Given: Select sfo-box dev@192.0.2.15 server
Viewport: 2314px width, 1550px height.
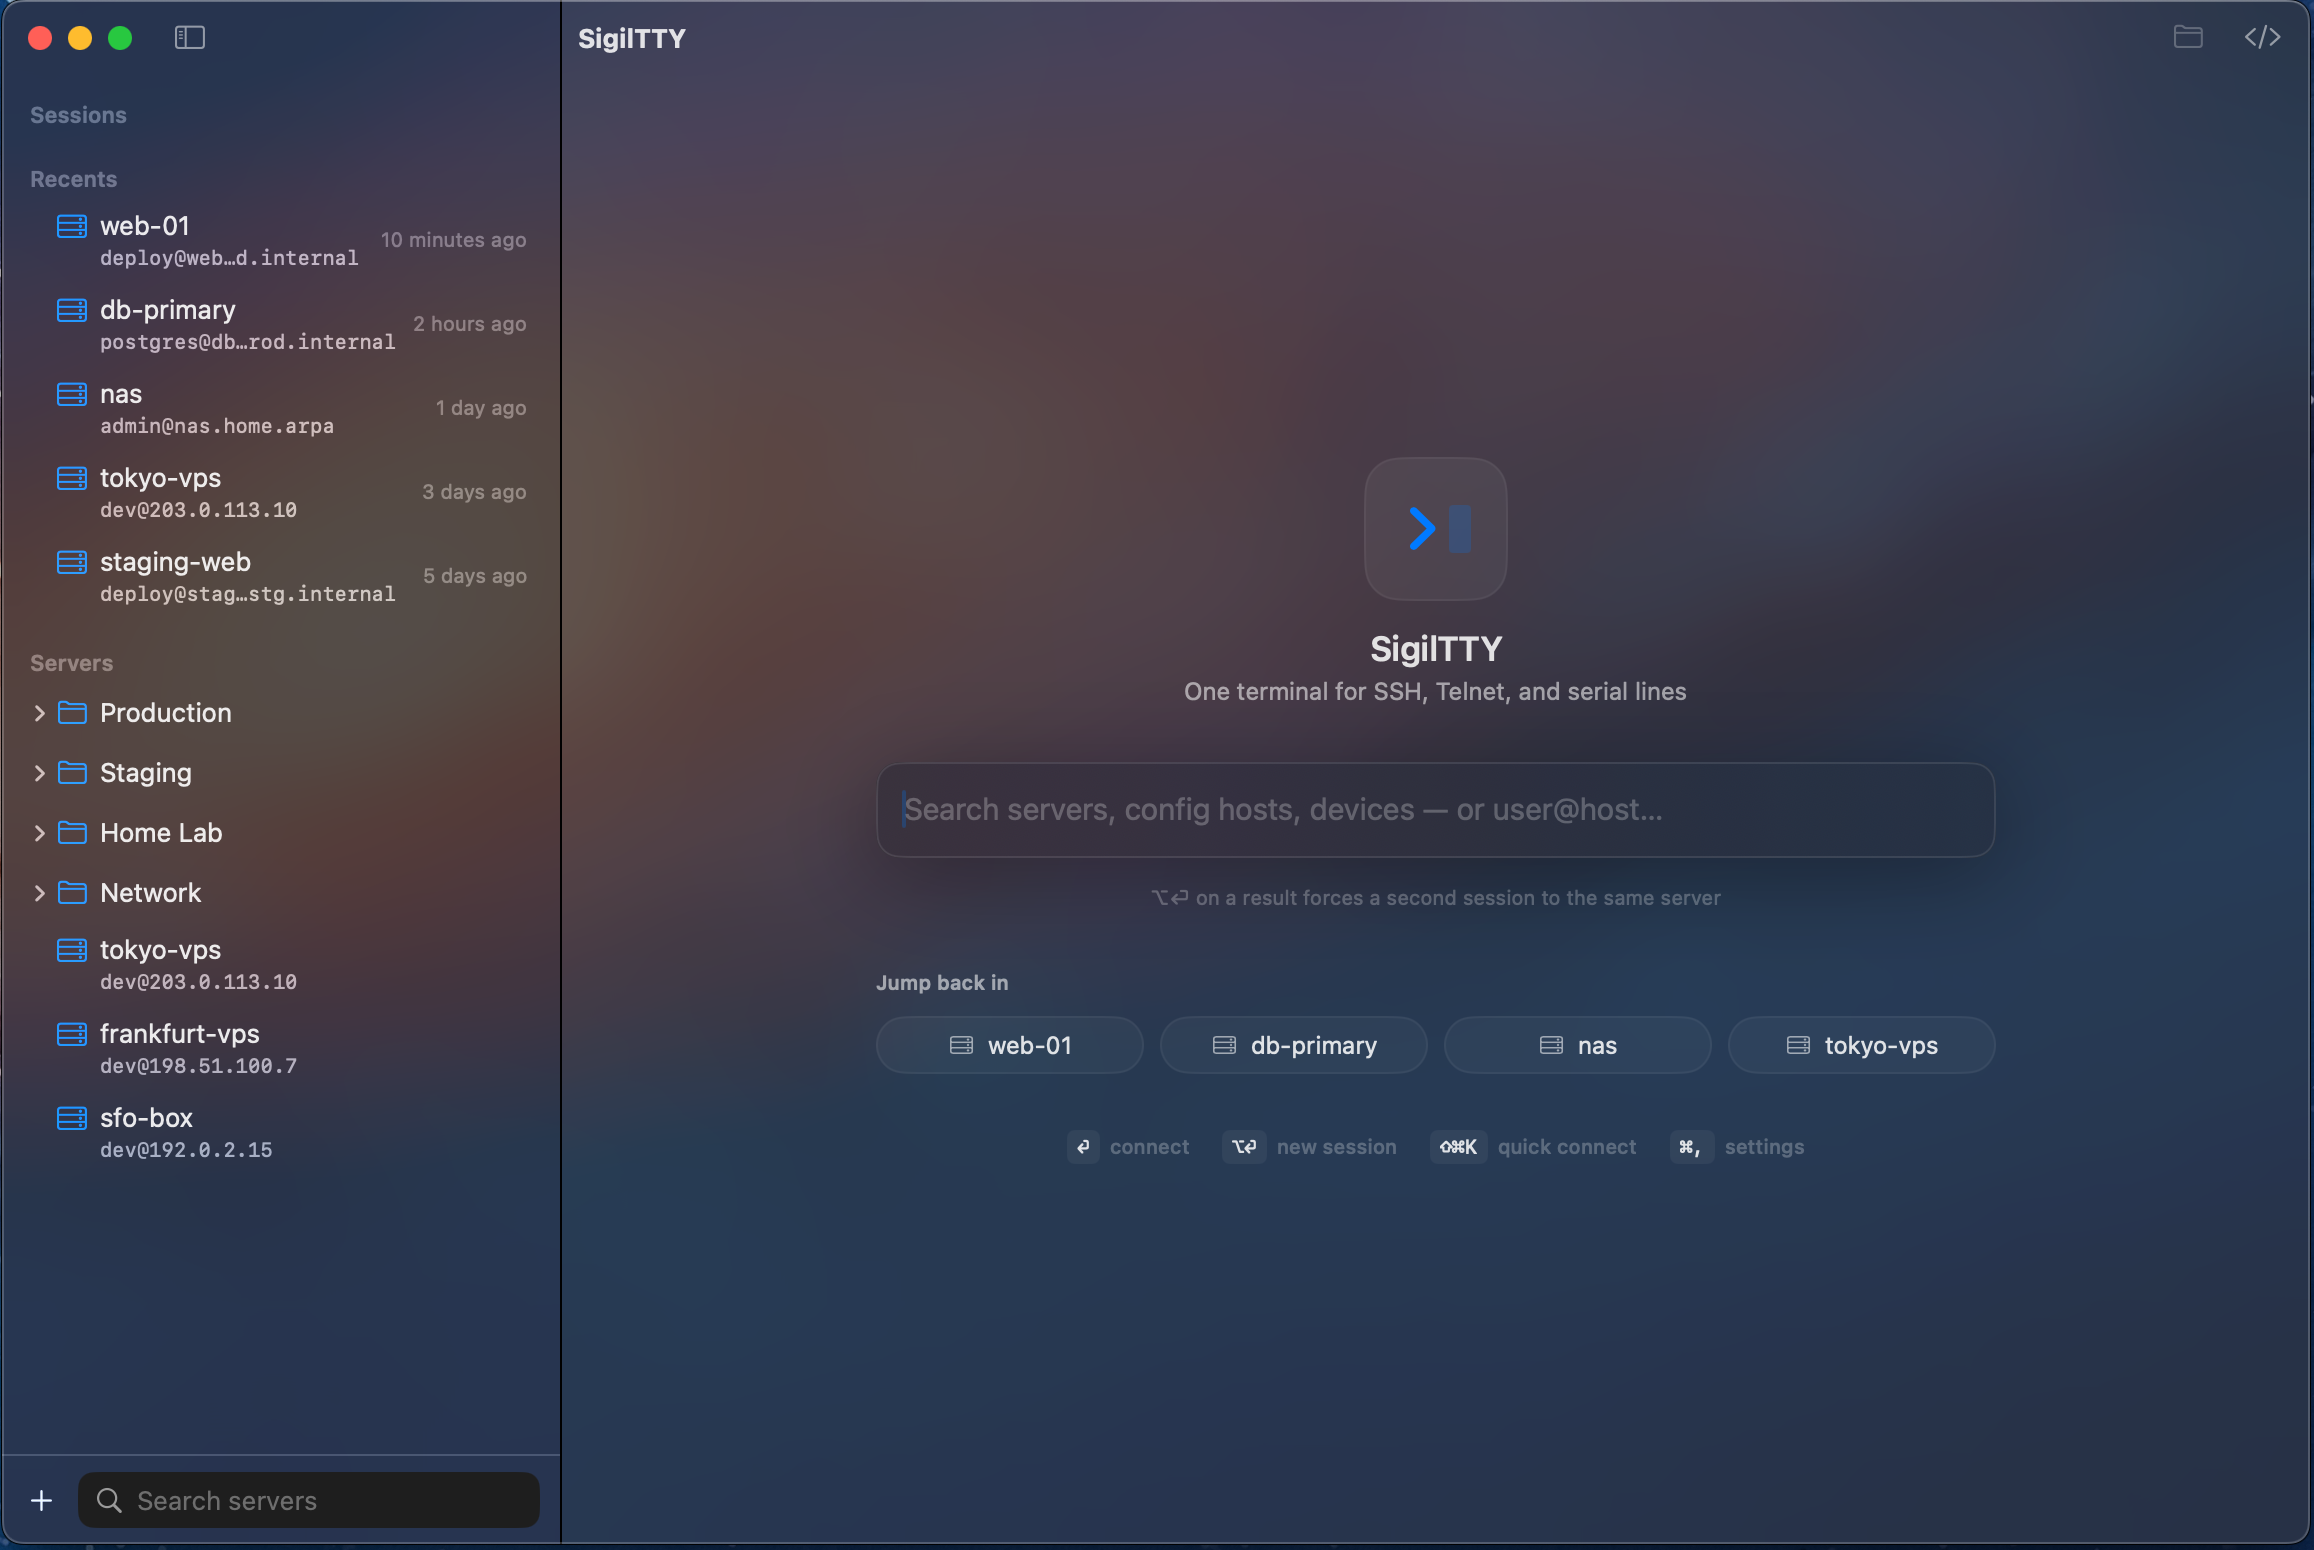Looking at the screenshot, I should click(282, 1133).
